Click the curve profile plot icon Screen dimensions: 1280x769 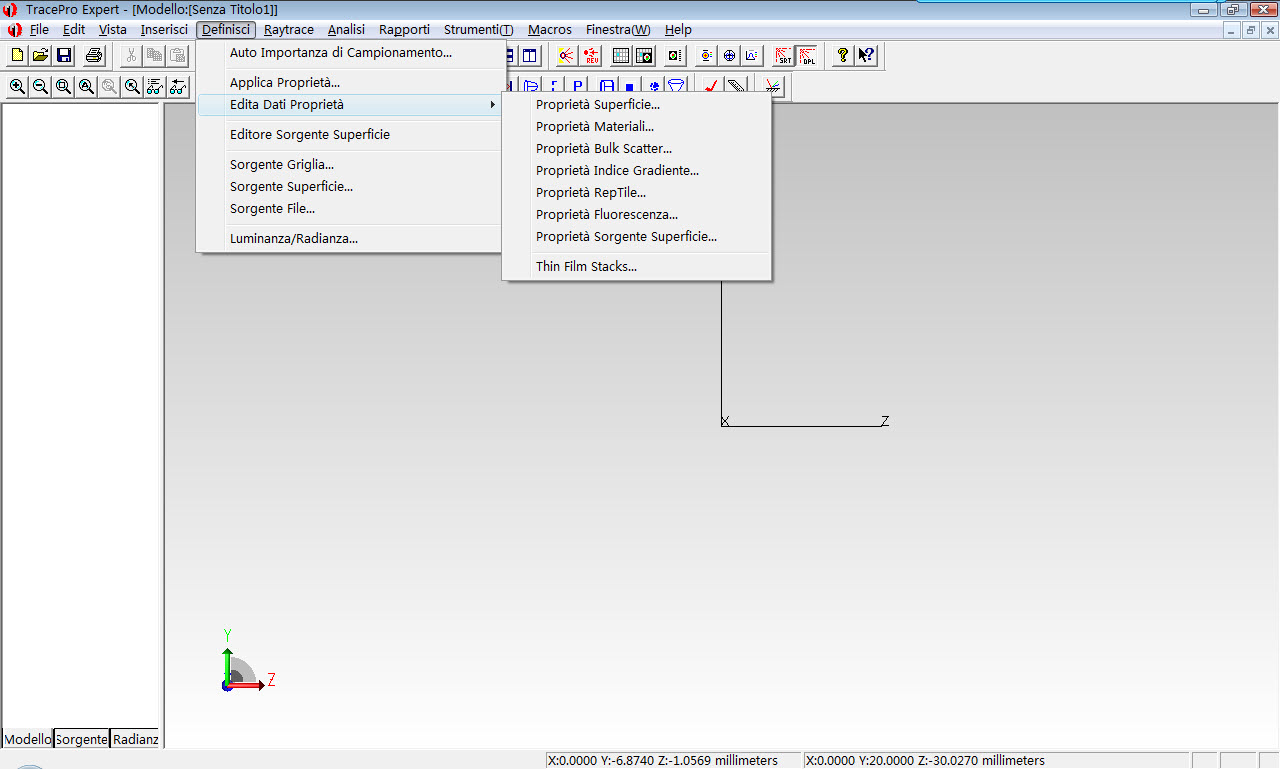coord(752,55)
